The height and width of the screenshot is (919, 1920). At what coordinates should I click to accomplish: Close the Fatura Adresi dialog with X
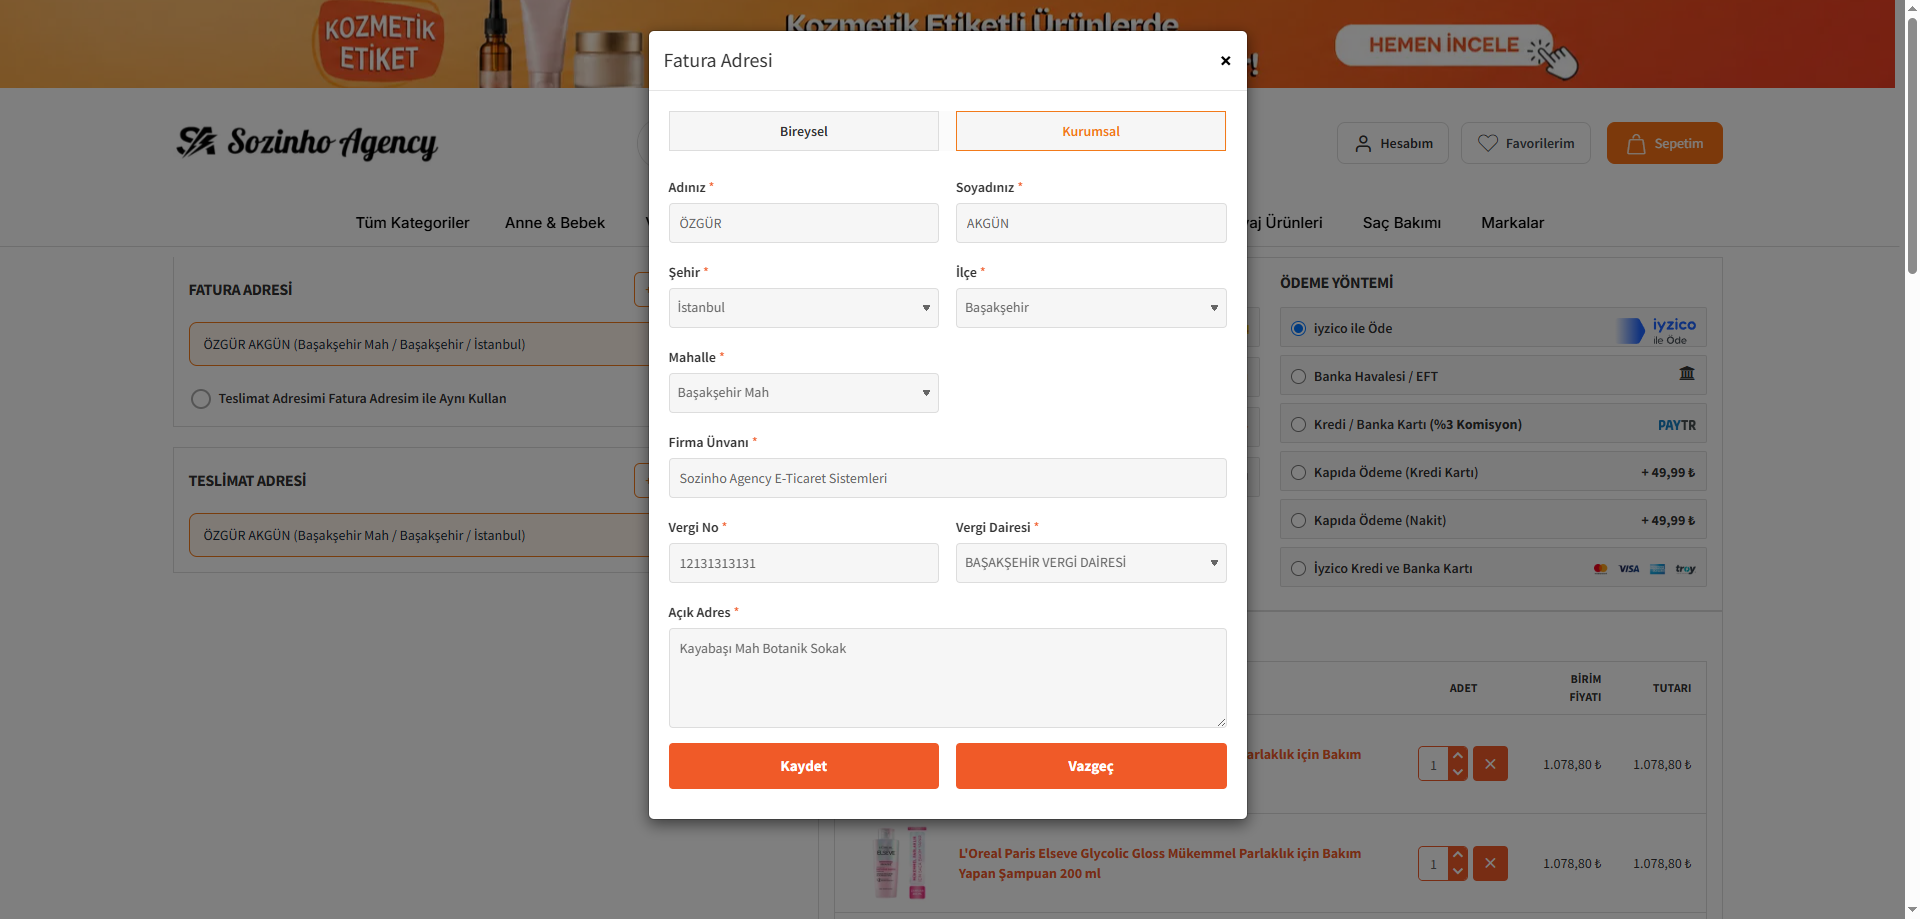click(1225, 61)
